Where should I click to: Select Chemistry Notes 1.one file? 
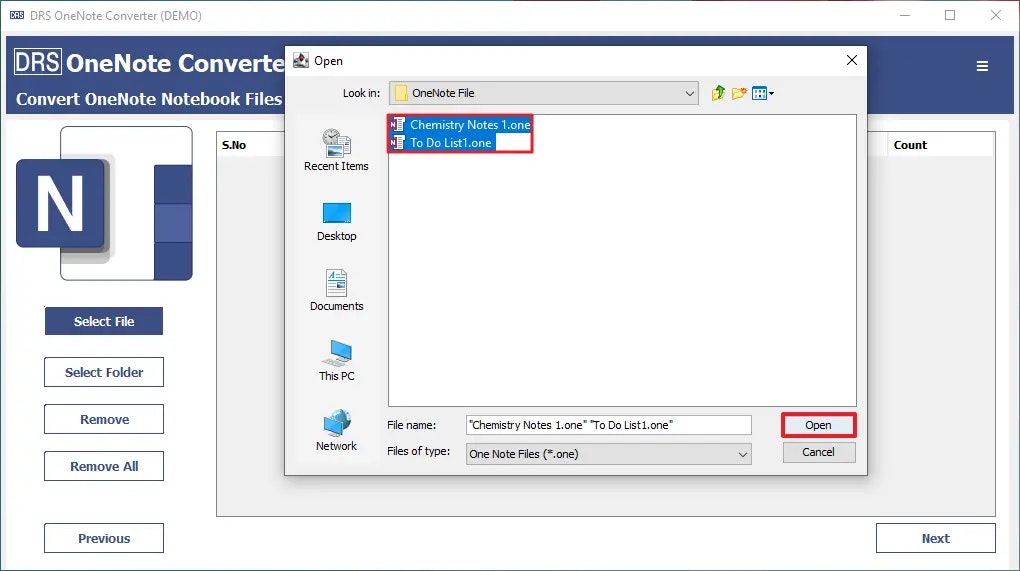tap(460, 125)
